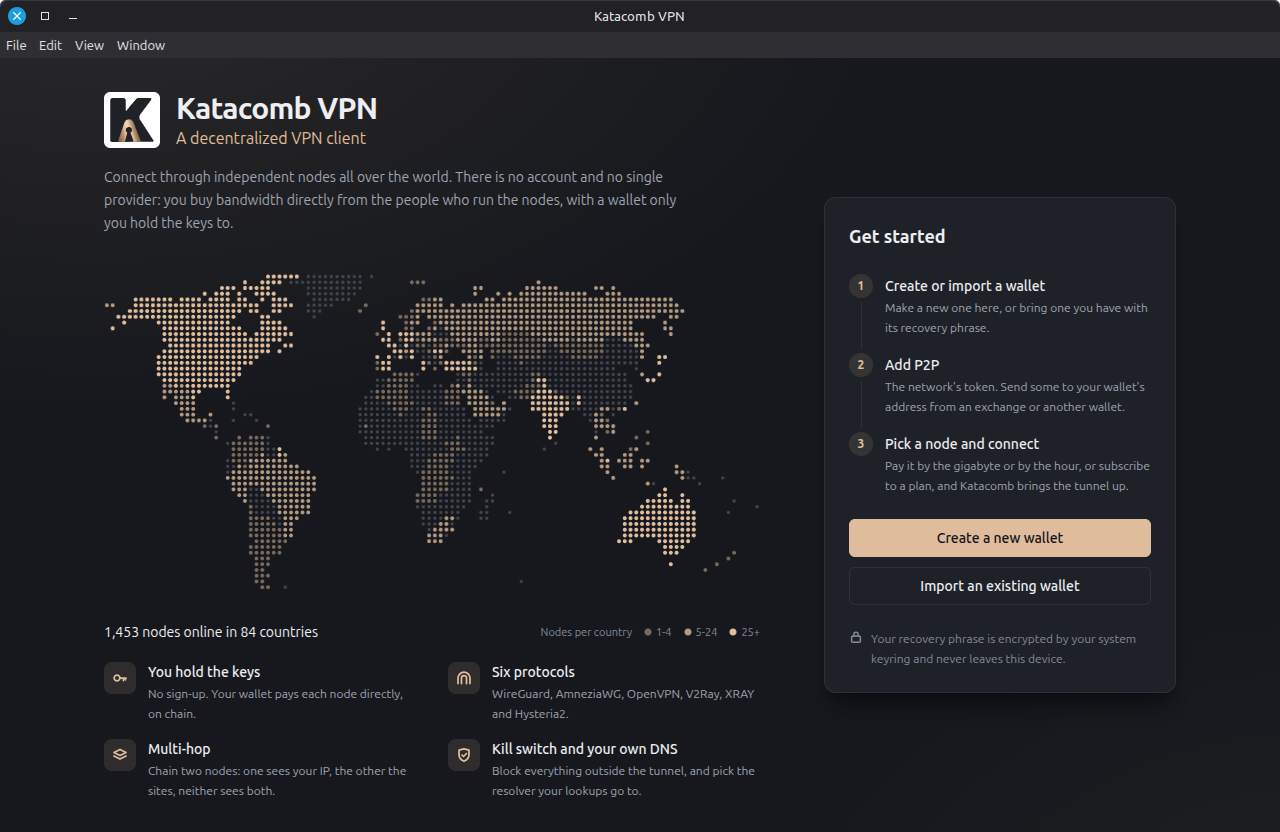Click the "Add P2P" step title
Screen dimensions: 1280x832
pos(912,365)
